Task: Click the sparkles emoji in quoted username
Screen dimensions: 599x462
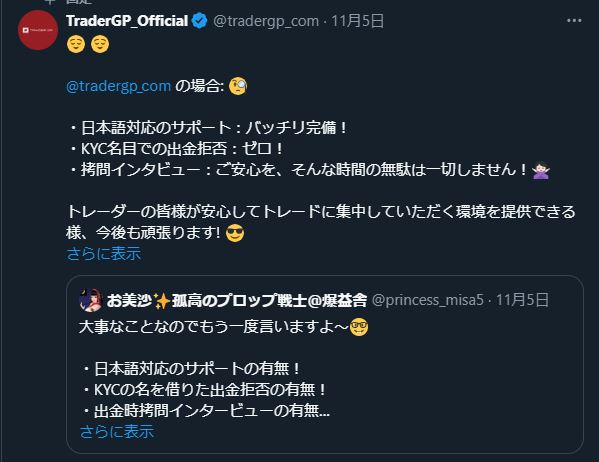Action: (162, 301)
